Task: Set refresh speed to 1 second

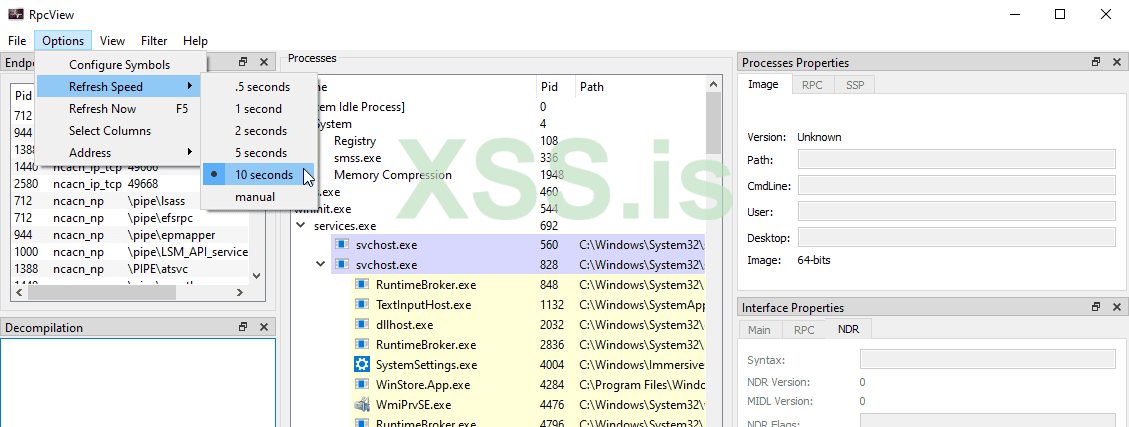Action: 258,109
